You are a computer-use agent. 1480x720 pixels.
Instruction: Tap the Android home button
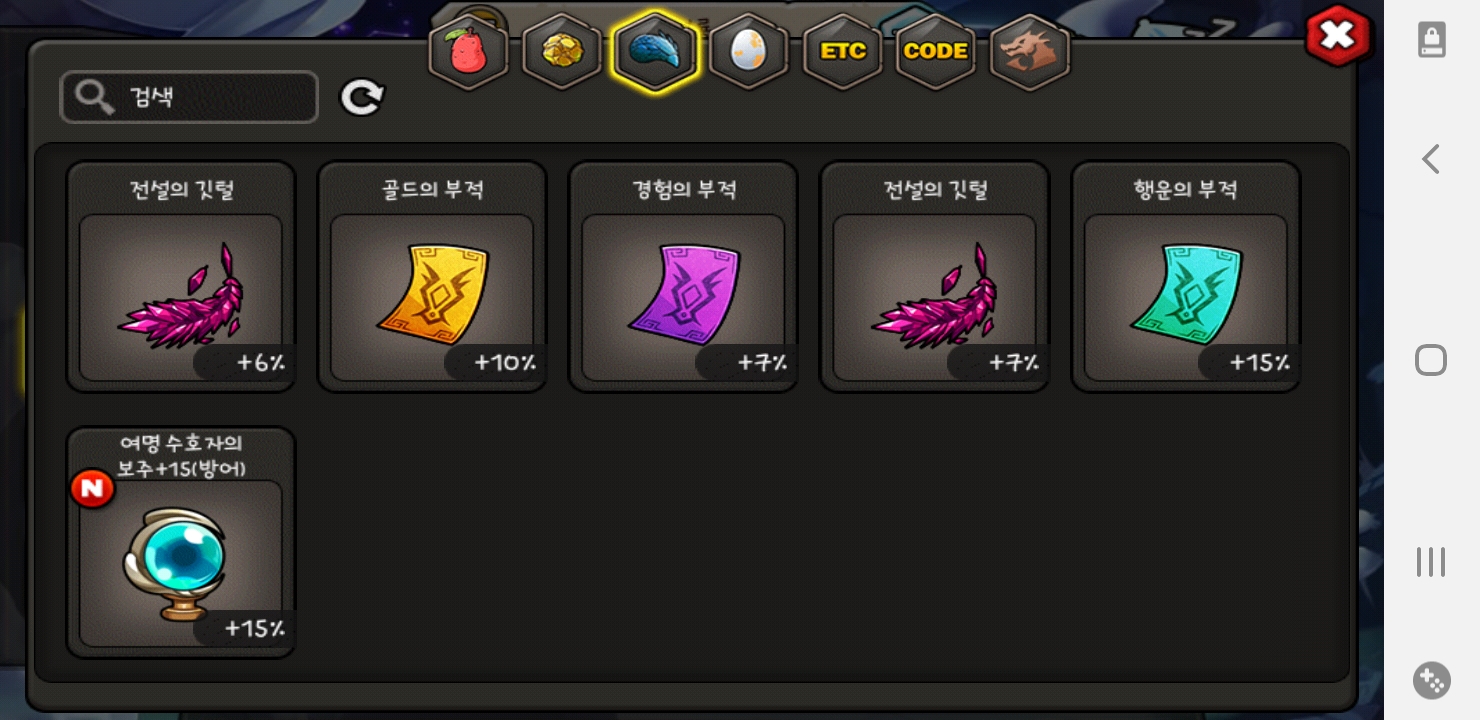[1431, 360]
